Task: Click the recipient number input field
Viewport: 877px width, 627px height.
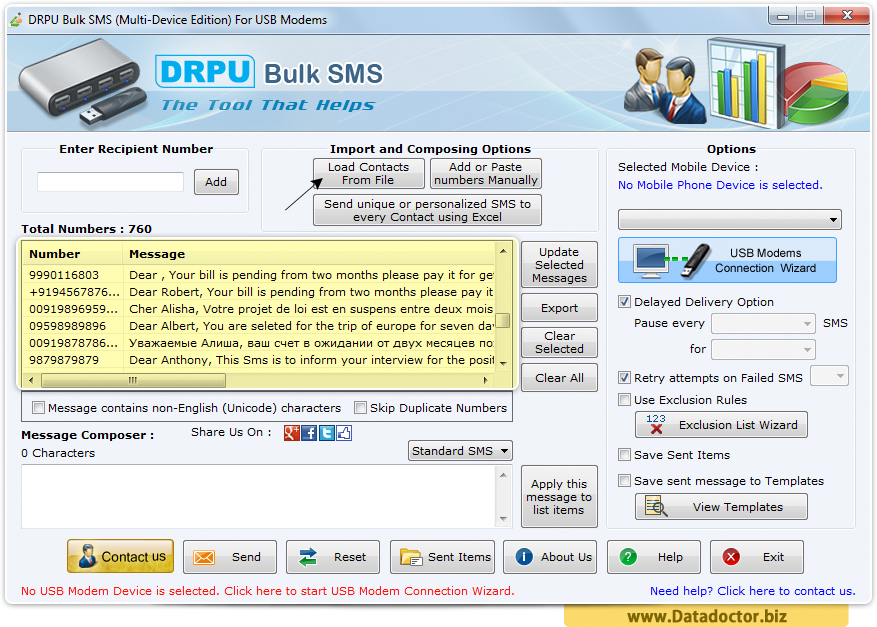Action: (x=110, y=182)
